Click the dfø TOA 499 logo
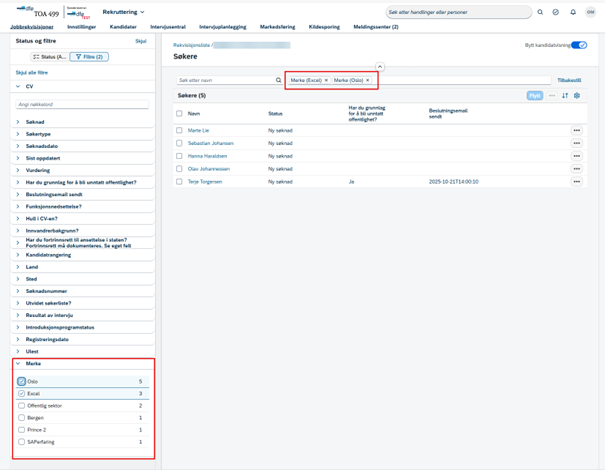 point(38,12)
